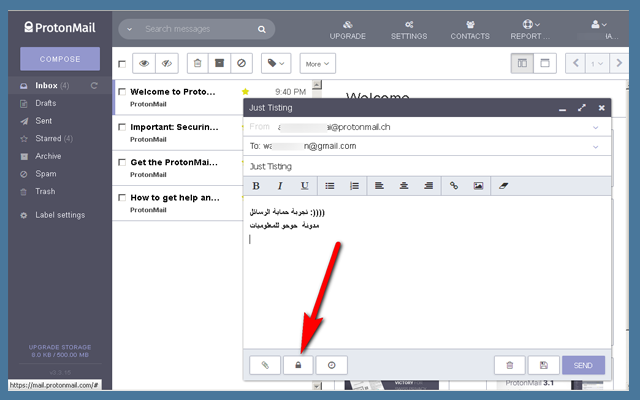The width and height of the screenshot is (640, 400).
Task: Toggle bold formatting in composer
Action: coord(256,186)
